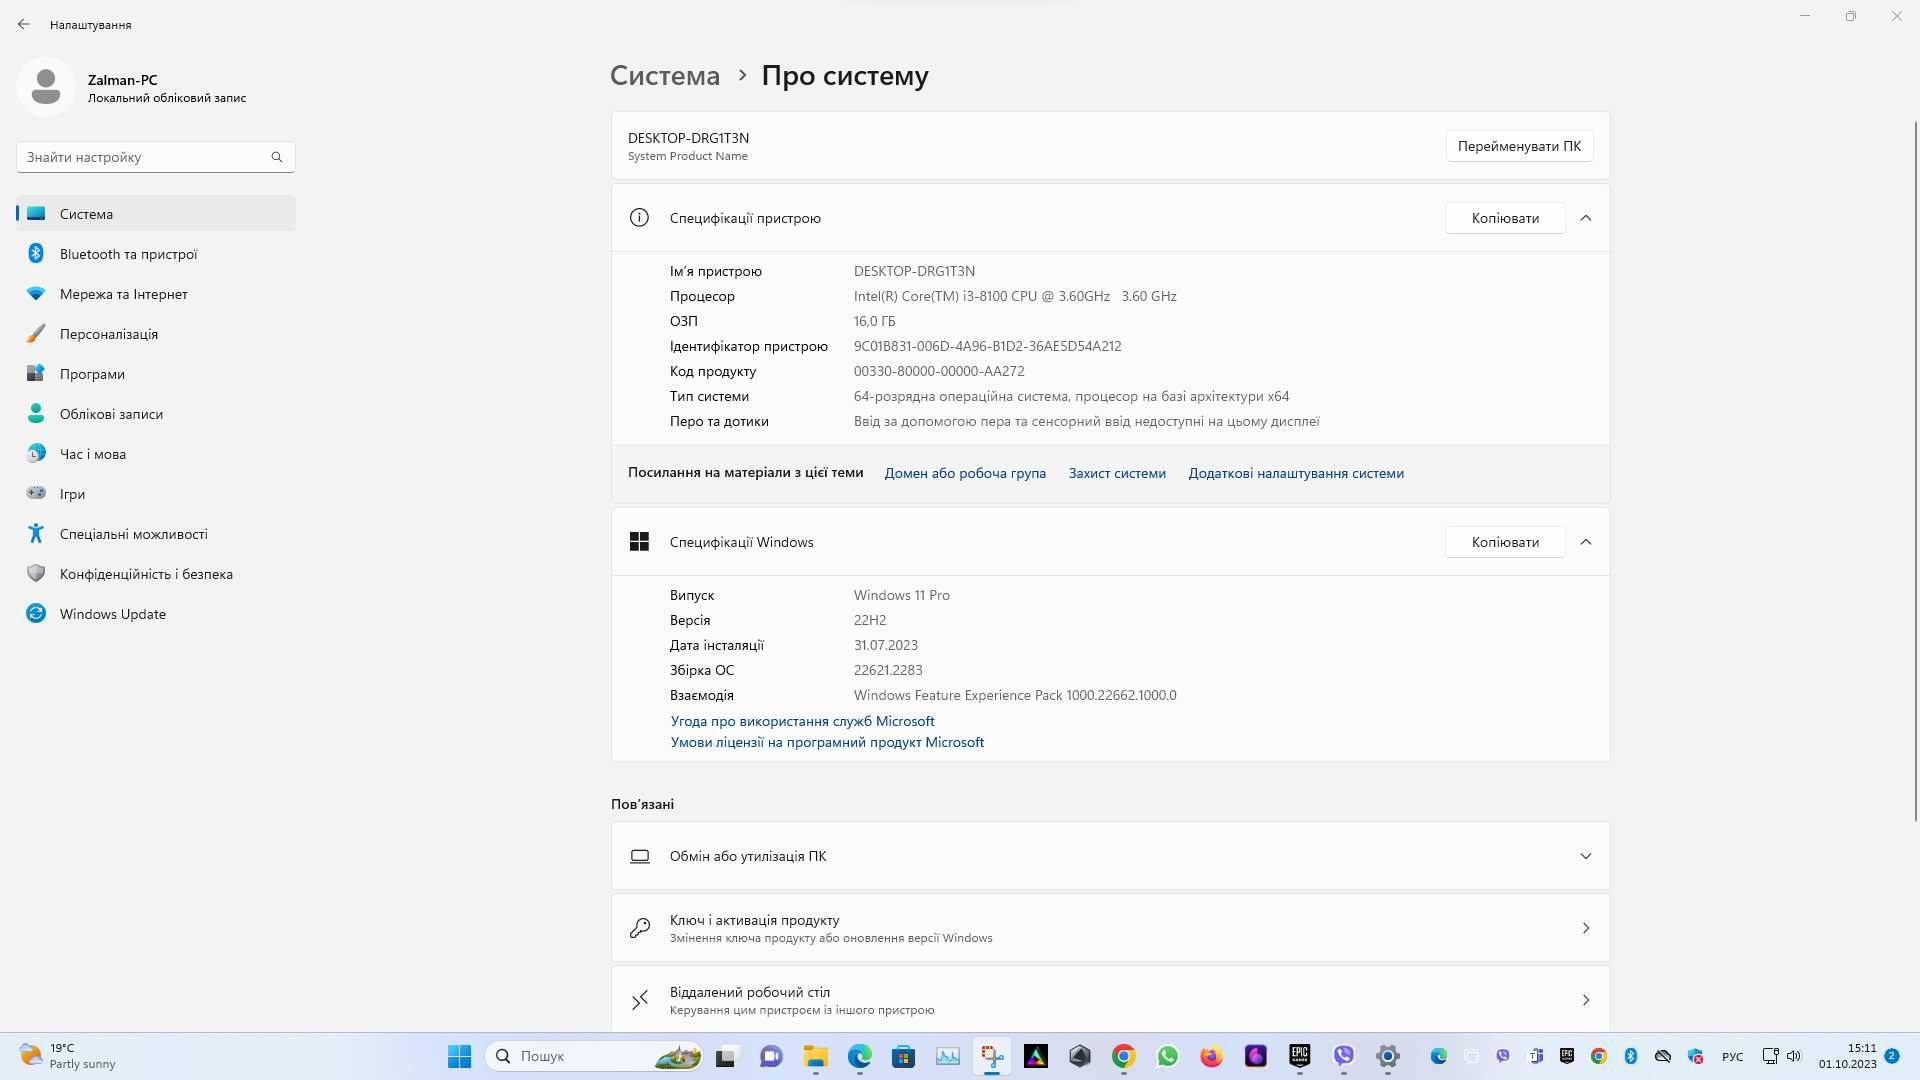This screenshot has height=1080, width=1920.
Task: Click the laptop icon for Обмін або утилізація ПК
Action: coord(640,856)
